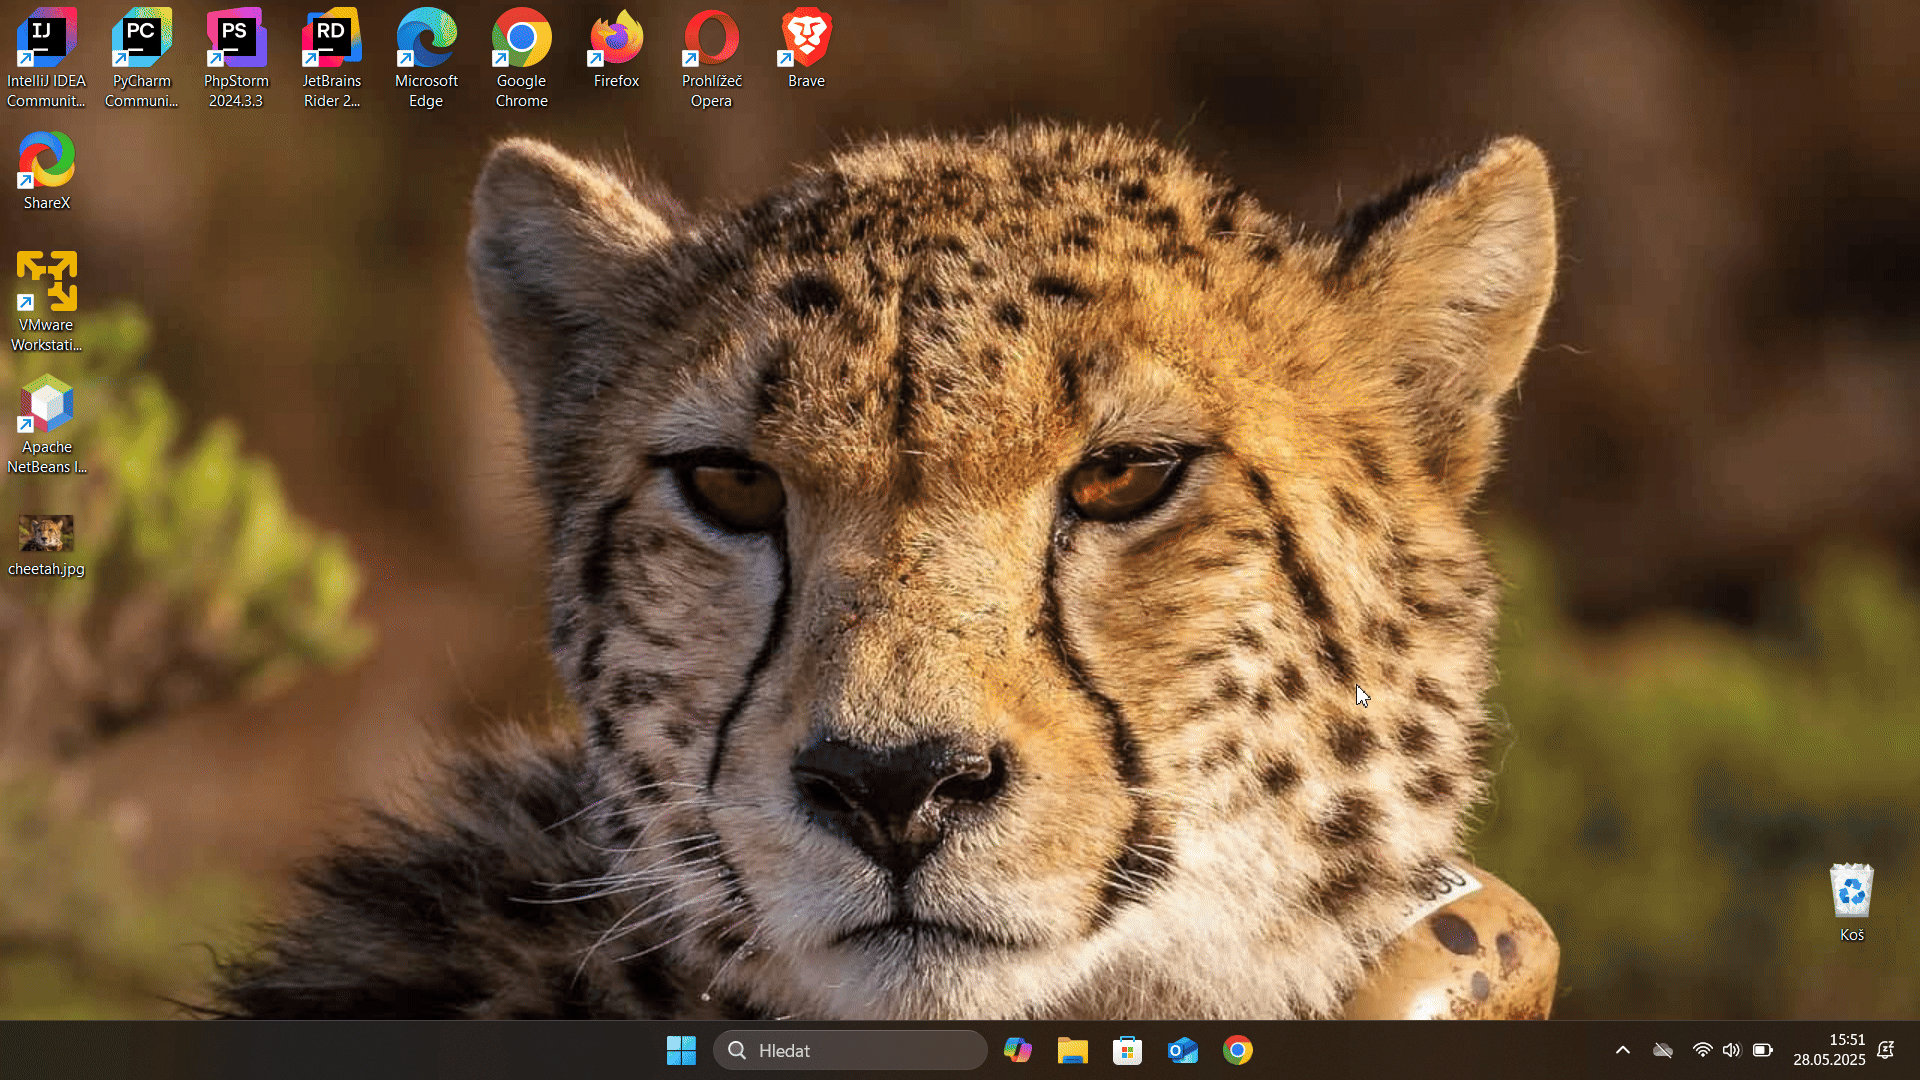
Task: Adjust volume via the speaker icon
Action: pos(1732,1050)
